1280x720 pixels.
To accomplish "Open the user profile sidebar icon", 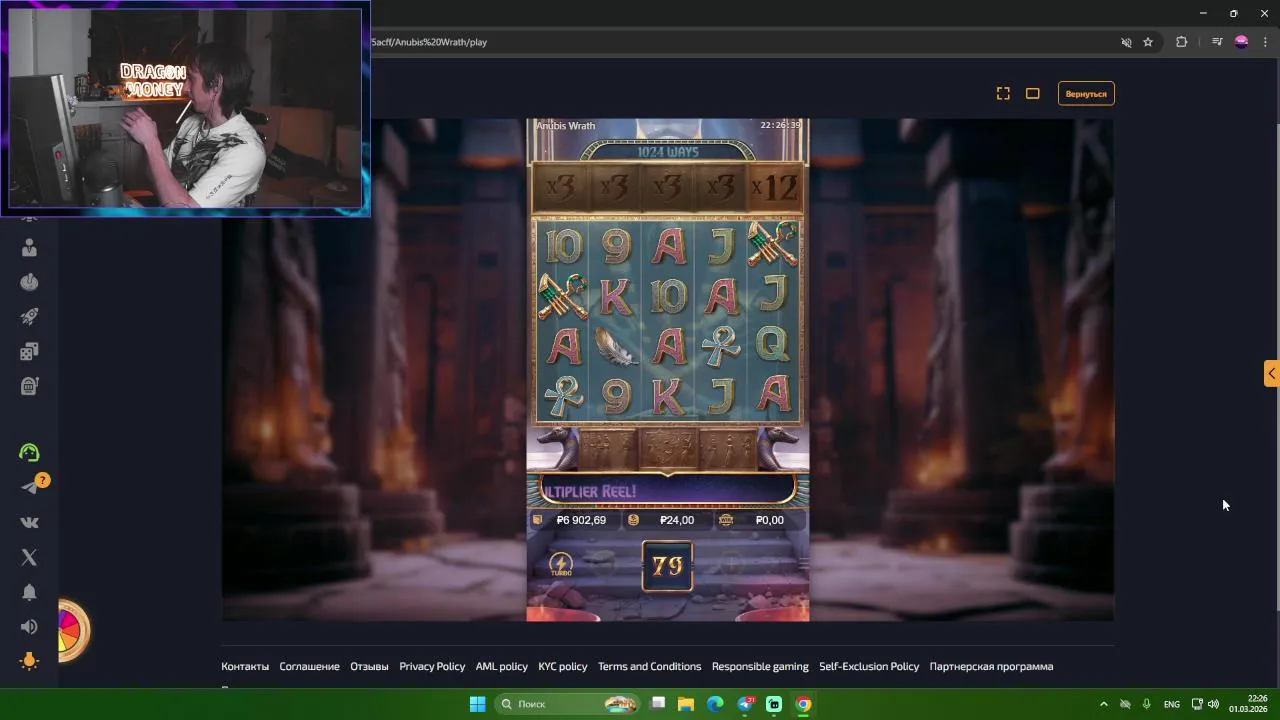I will (29, 248).
